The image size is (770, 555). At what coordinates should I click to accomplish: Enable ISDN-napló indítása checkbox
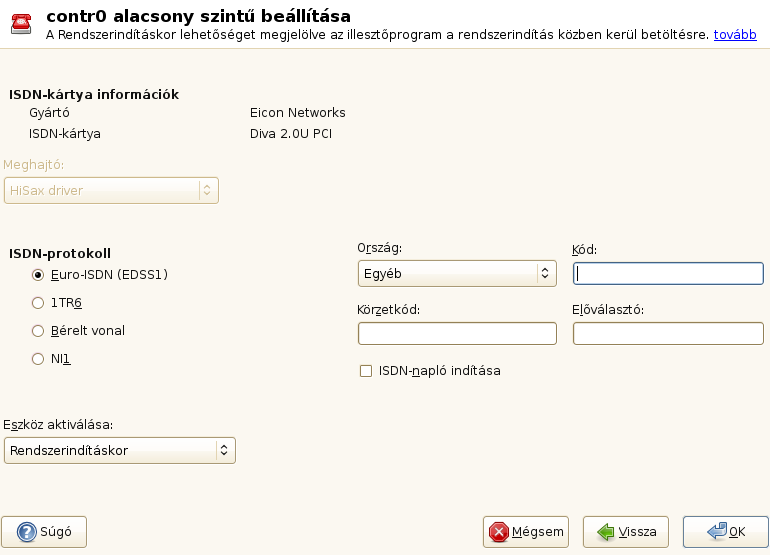point(366,371)
